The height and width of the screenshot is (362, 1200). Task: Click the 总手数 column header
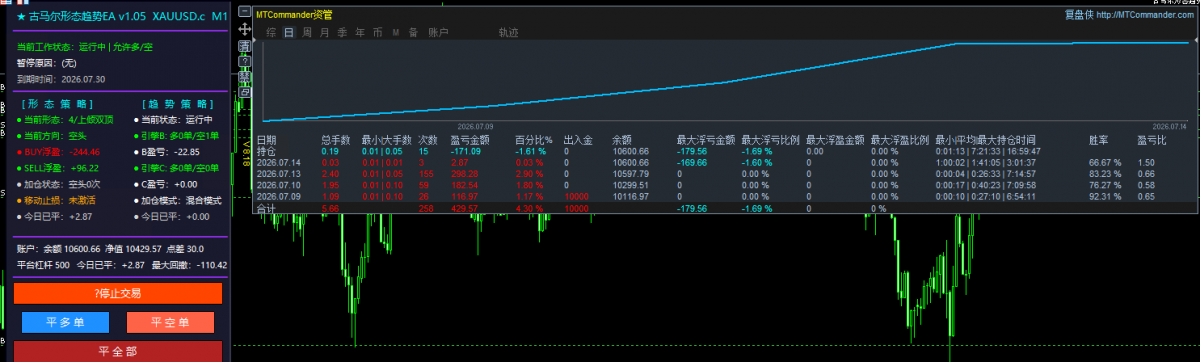(x=335, y=140)
